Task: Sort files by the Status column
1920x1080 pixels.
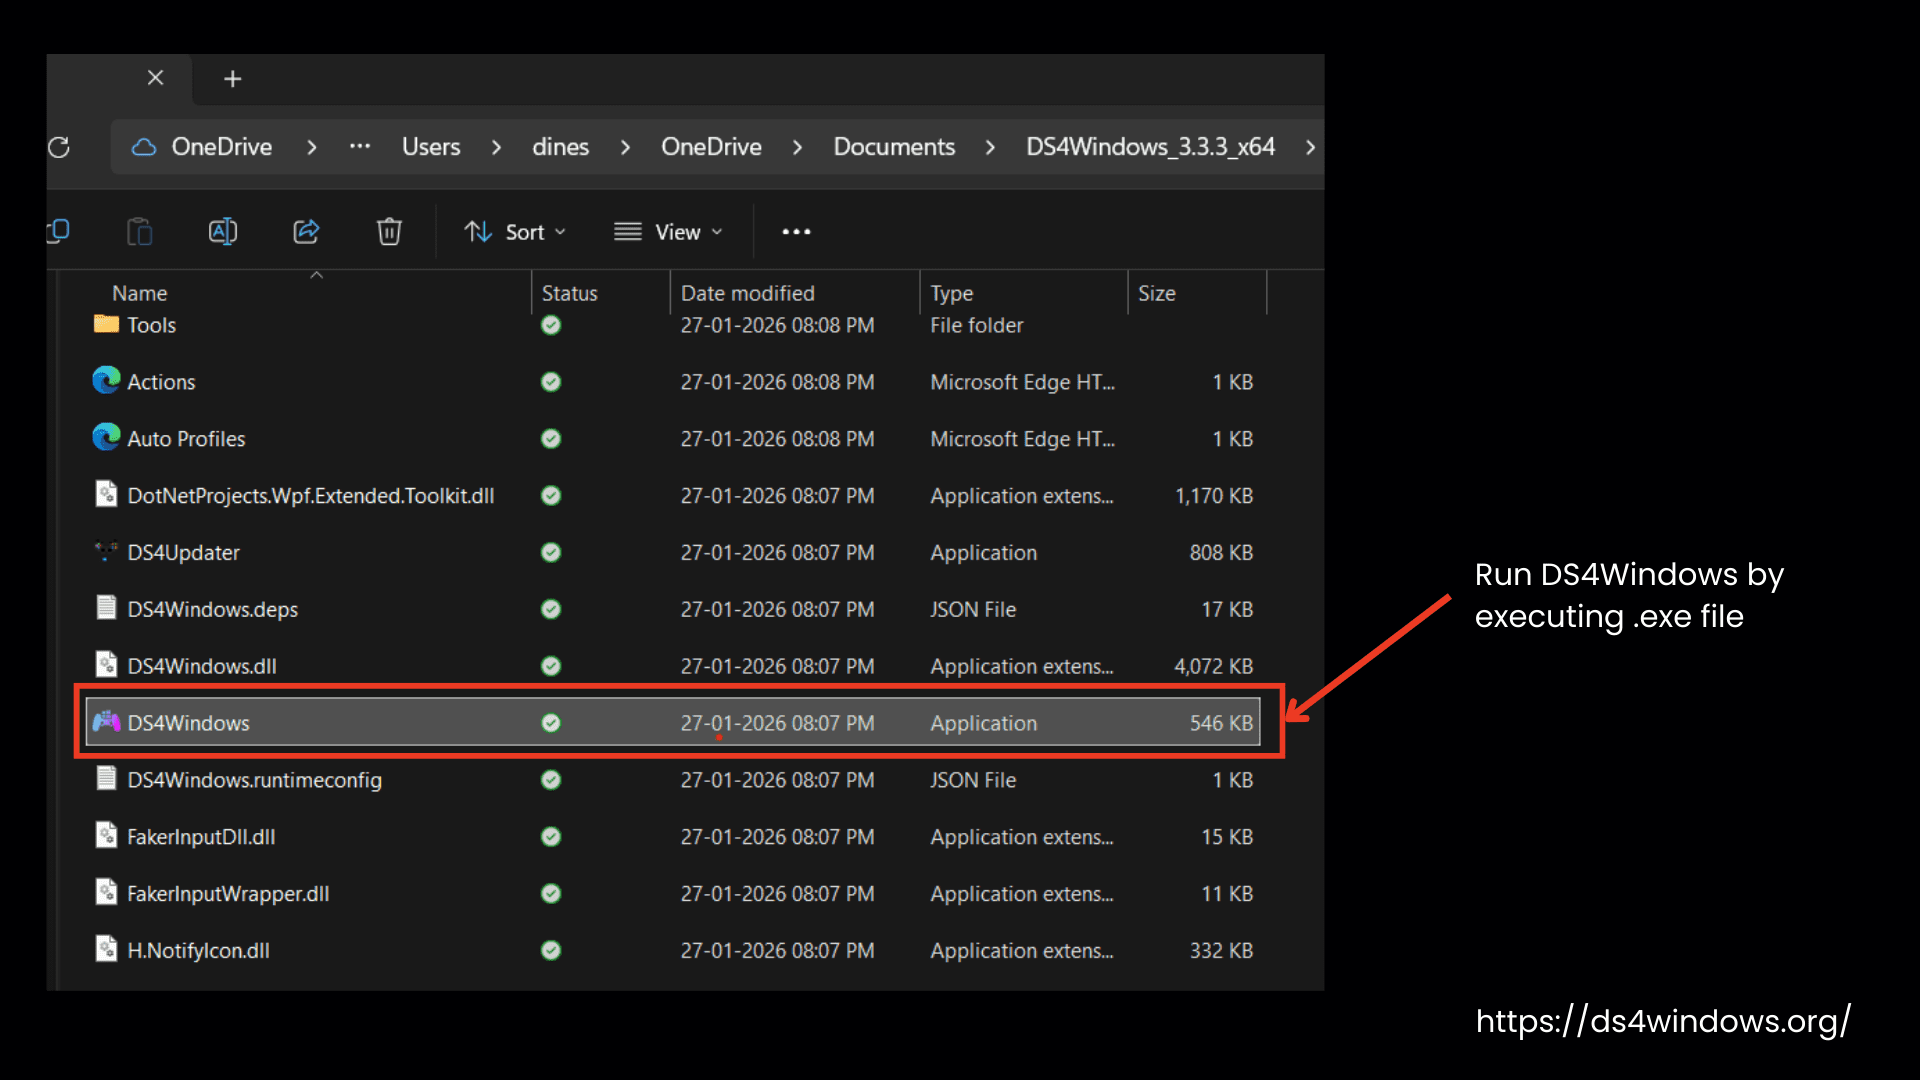Action: [x=569, y=293]
